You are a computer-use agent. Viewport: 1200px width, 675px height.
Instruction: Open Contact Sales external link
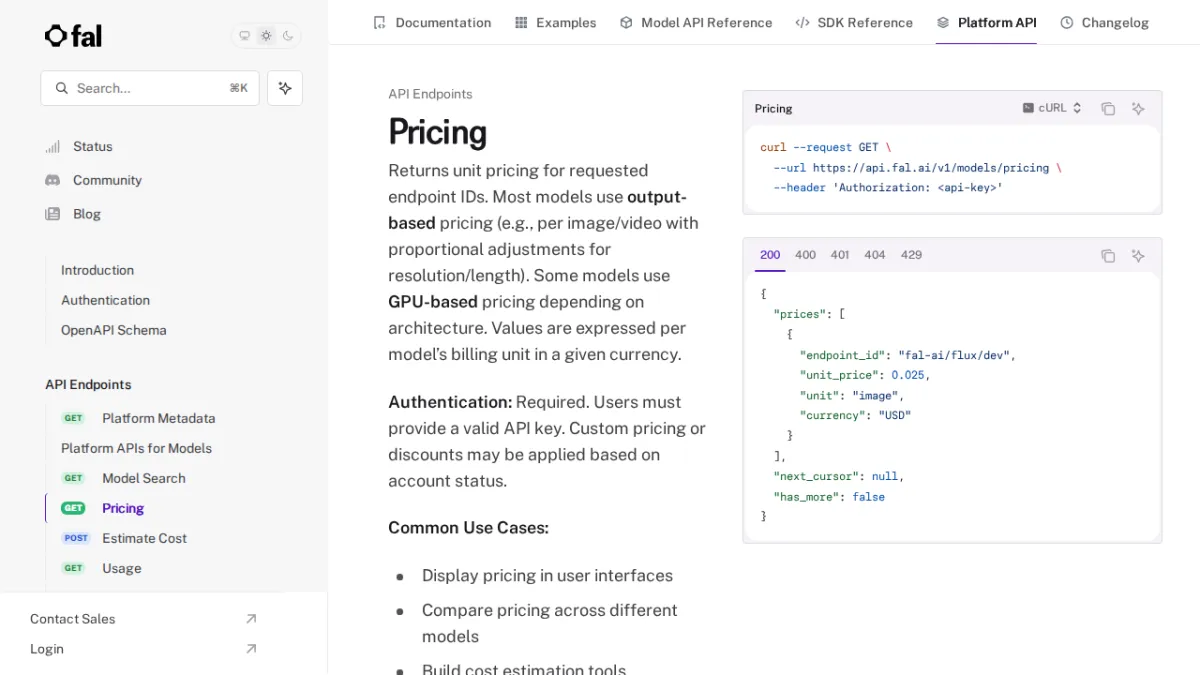143,619
